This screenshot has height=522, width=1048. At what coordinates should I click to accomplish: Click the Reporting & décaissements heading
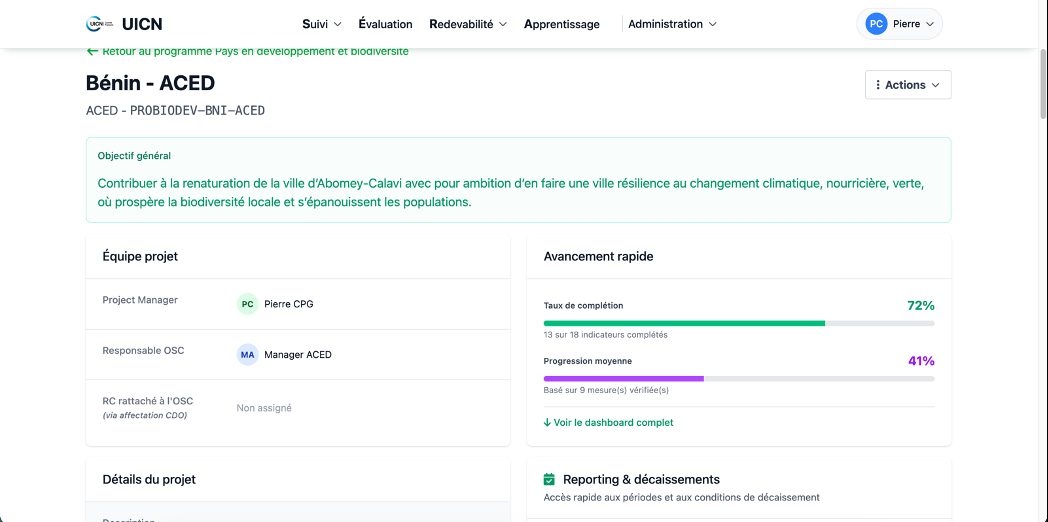pyautogui.click(x=642, y=479)
